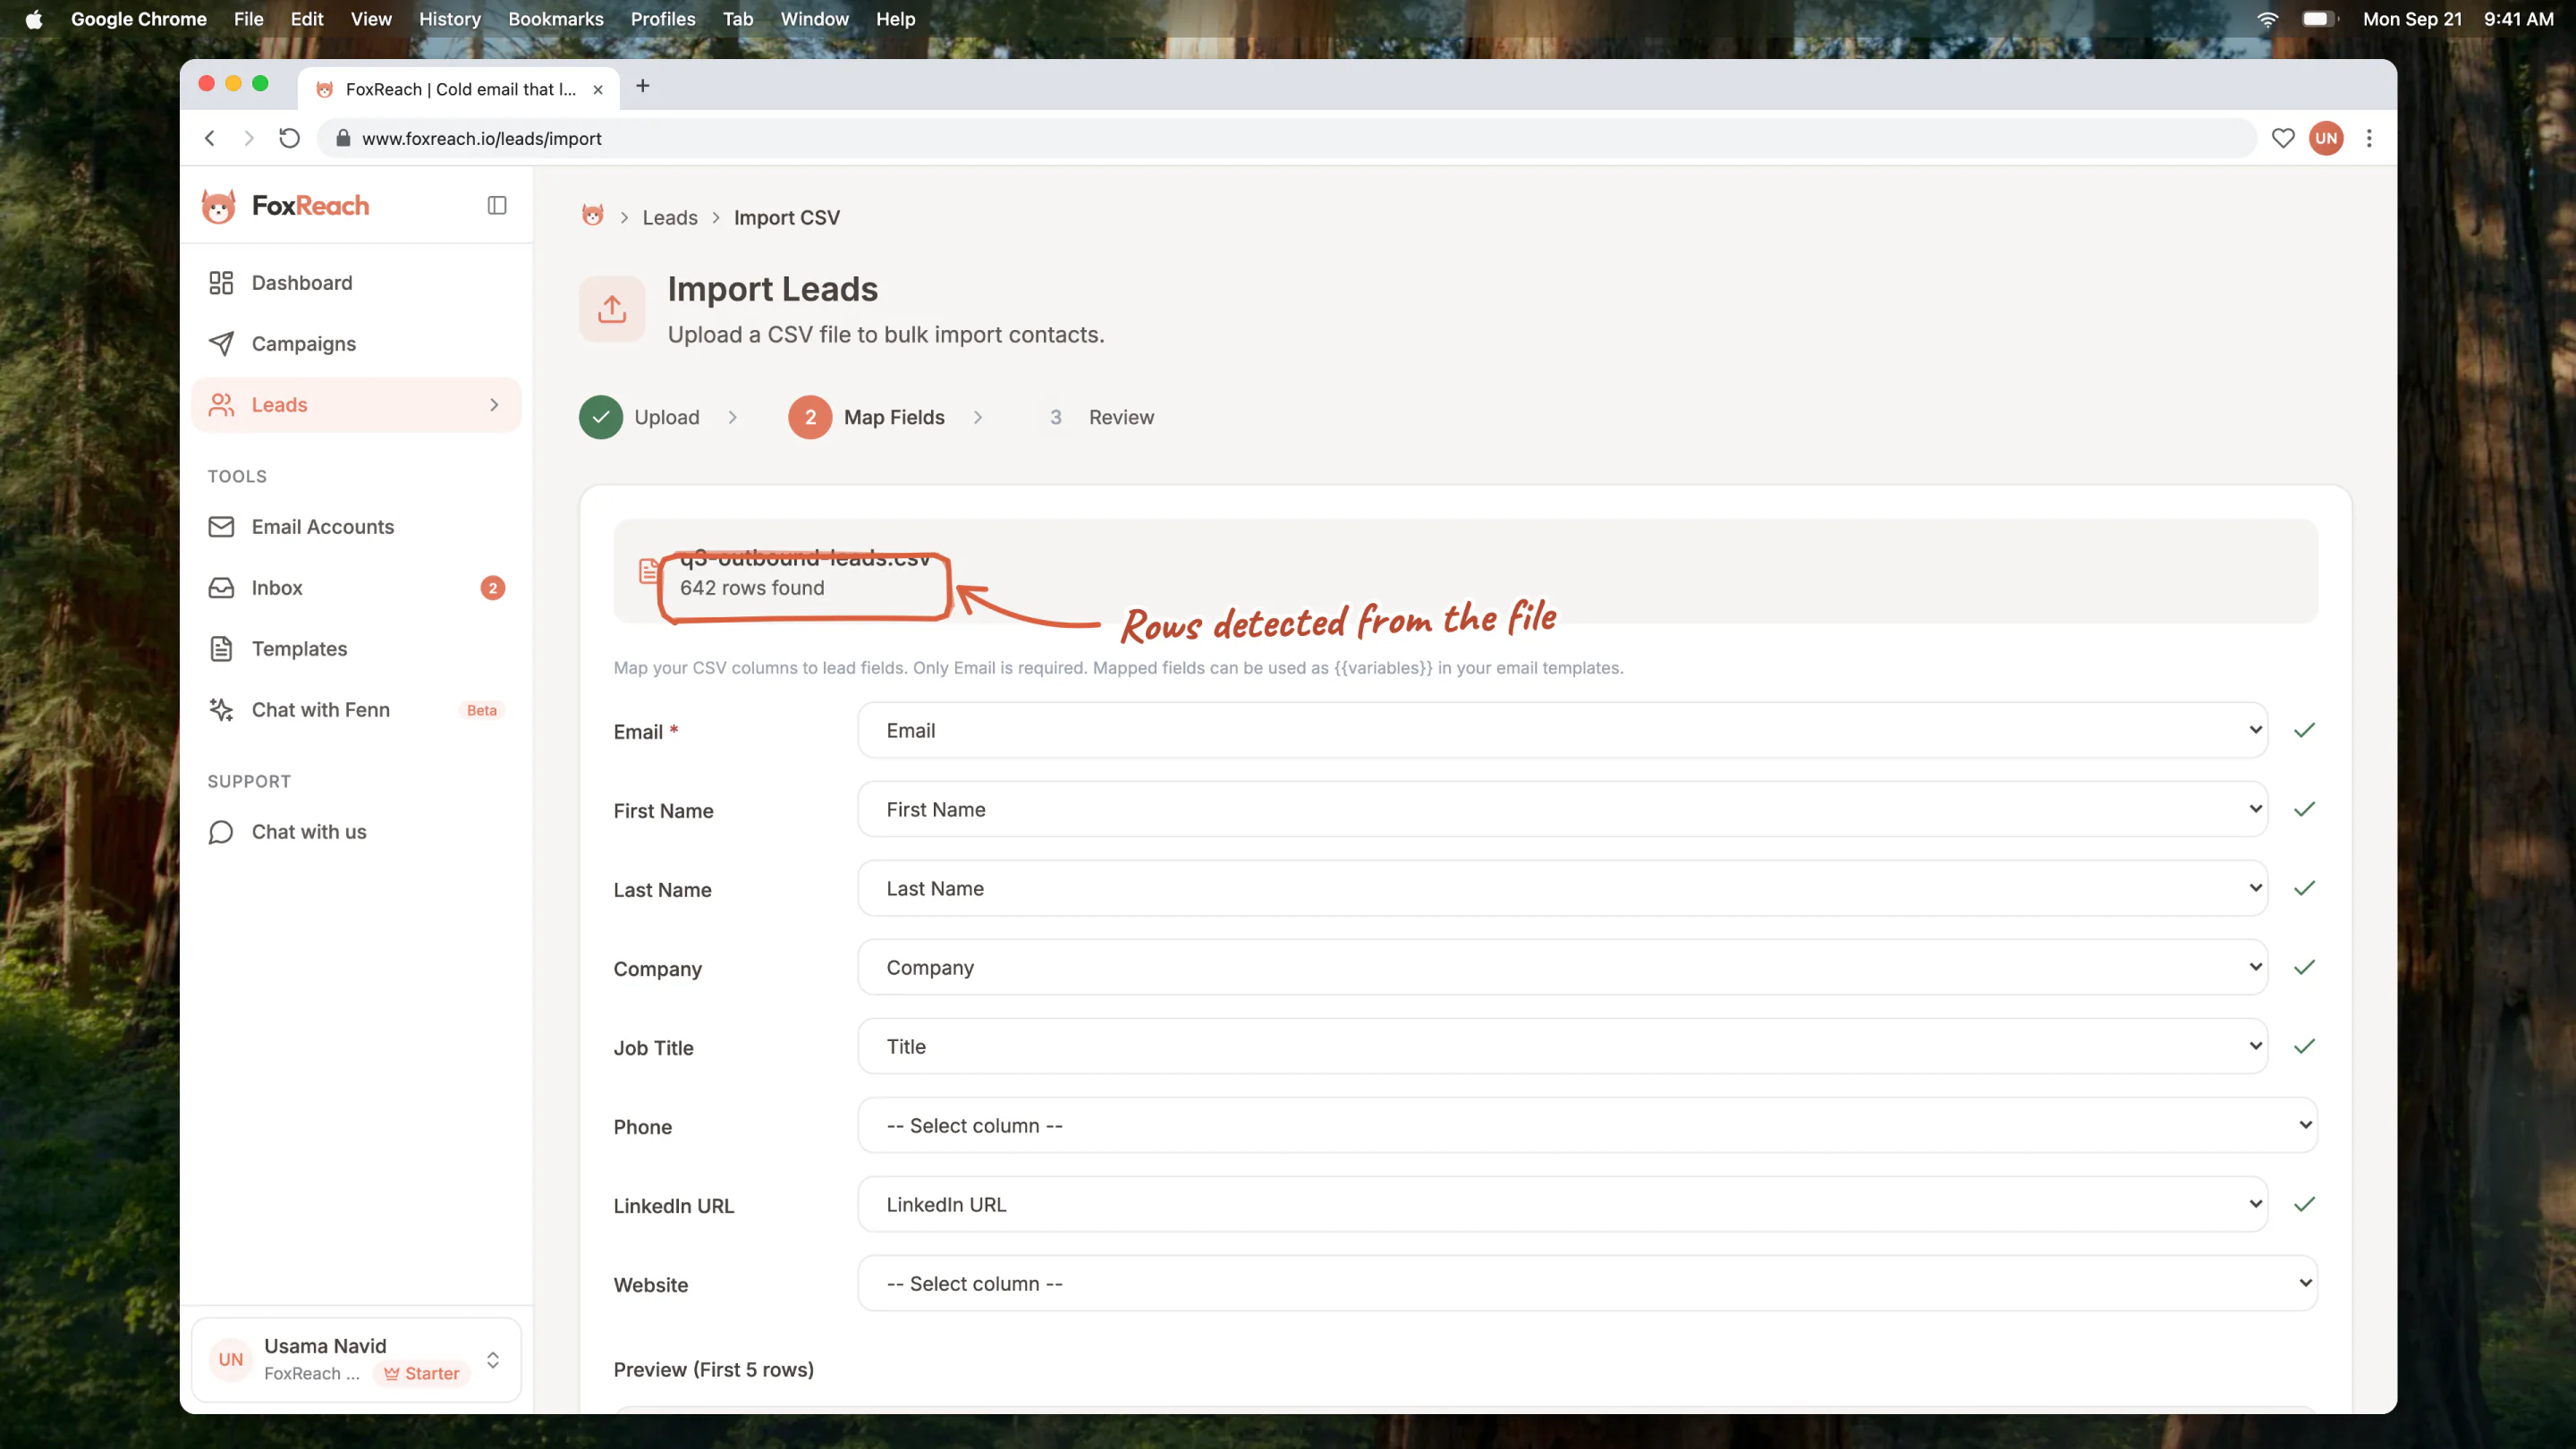Open the Profiles menu
This screenshot has width=2576, height=1449.
(x=663, y=19)
